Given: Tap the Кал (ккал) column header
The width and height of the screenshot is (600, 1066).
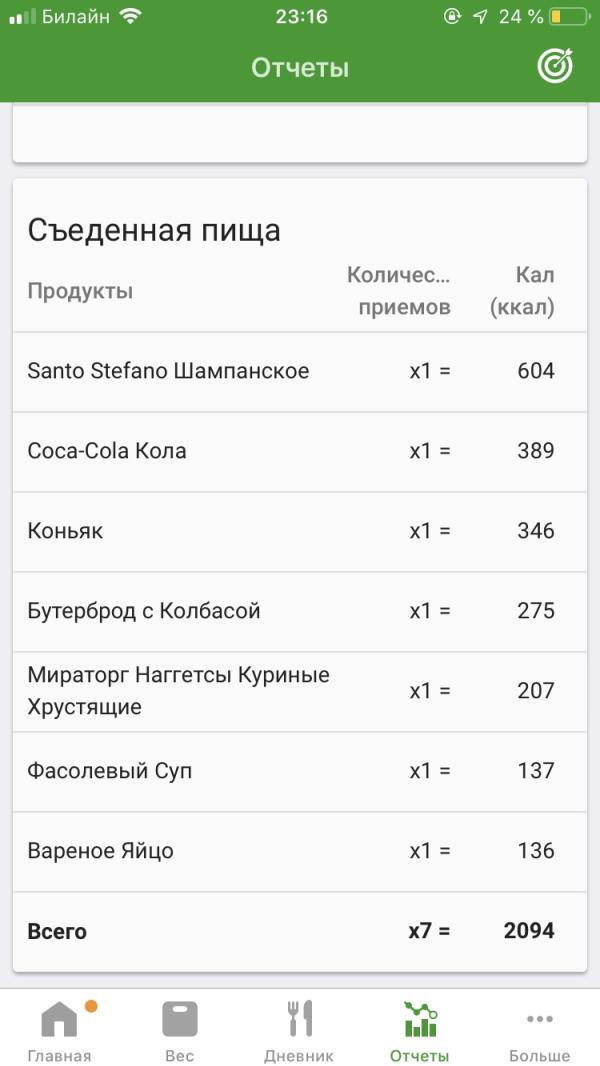Looking at the screenshot, I should tap(522, 291).
